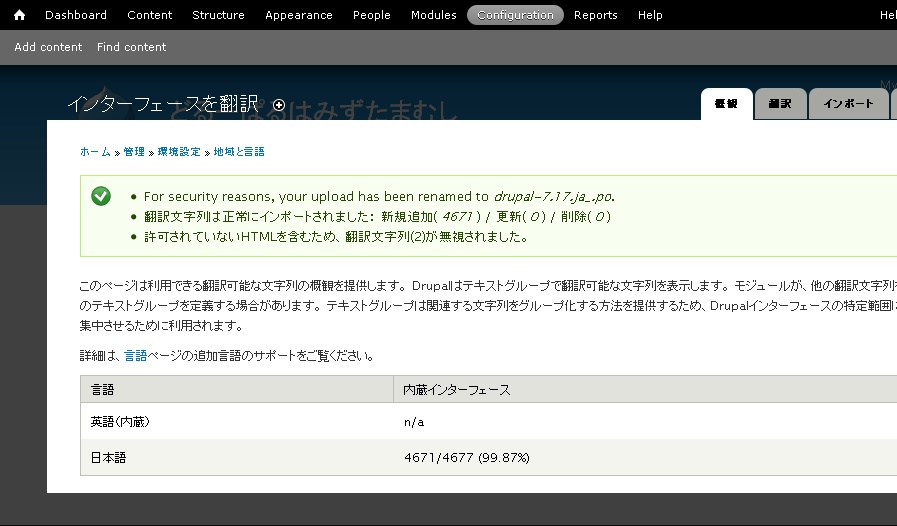
Task: Open the インポート tab
Action: click(x=848, y=104)
